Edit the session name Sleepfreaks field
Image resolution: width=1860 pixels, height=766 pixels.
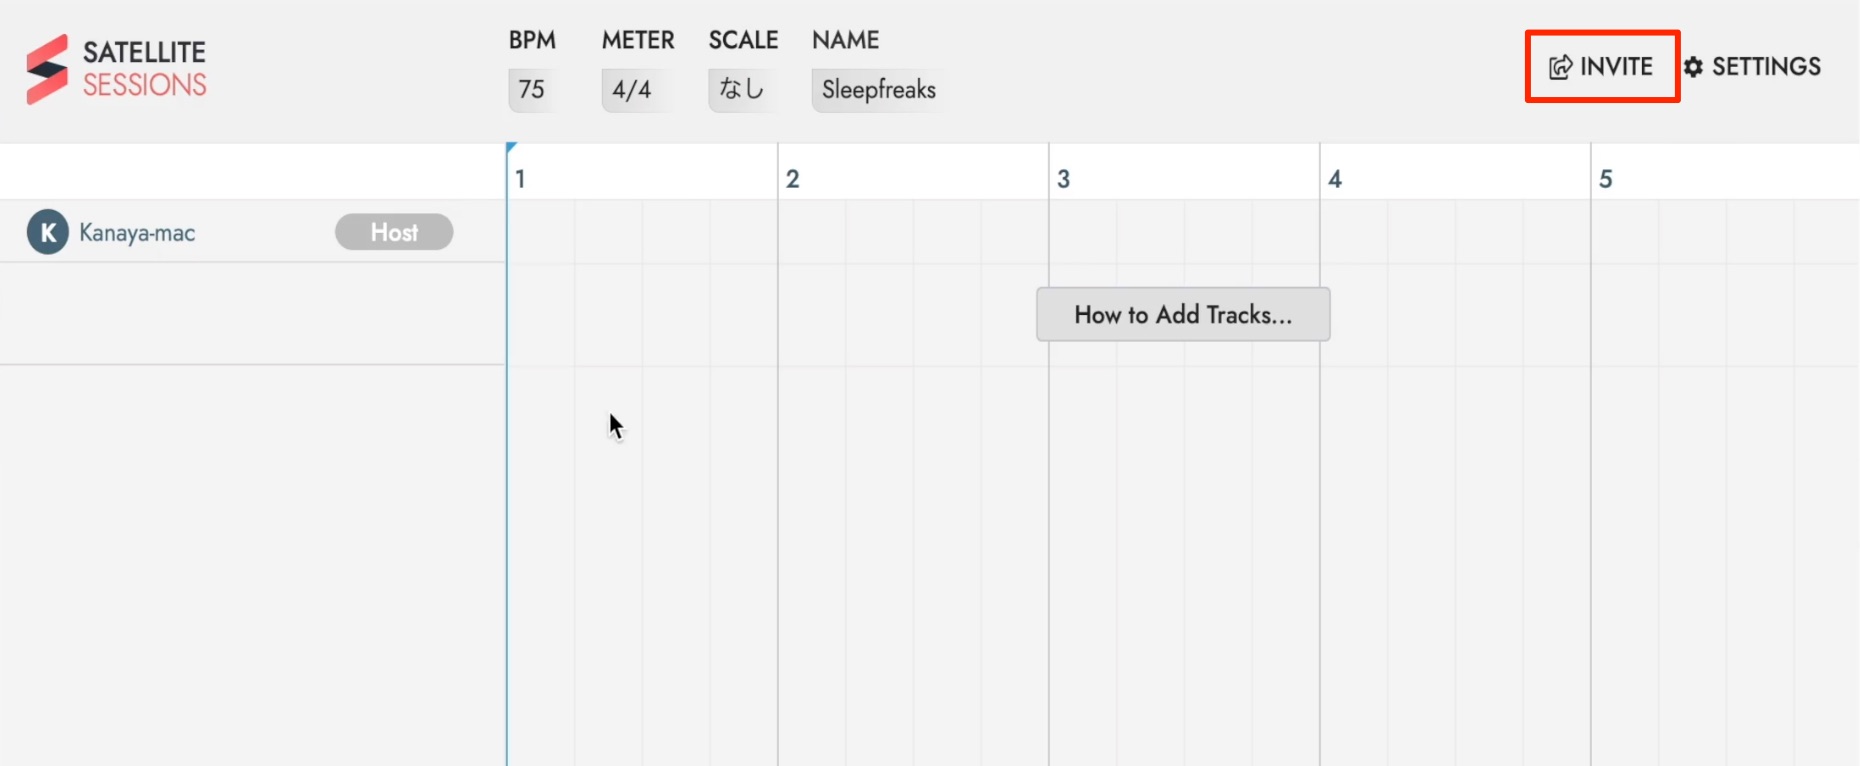click(x=878, y=90)
